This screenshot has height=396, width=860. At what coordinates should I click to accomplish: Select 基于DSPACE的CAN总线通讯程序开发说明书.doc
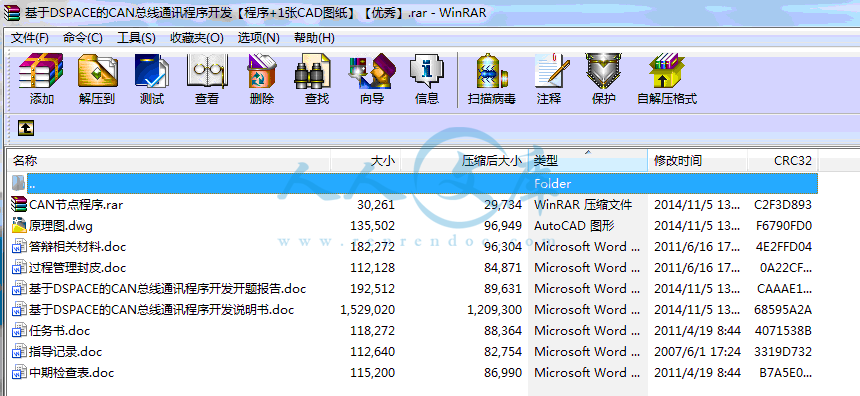coord(162,310)
